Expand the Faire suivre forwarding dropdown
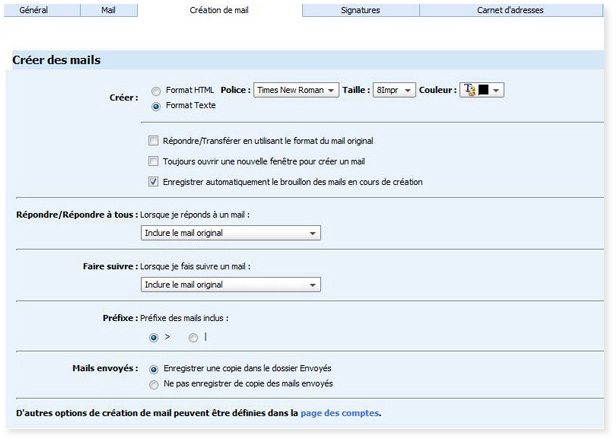Image resolution: width=616 pixels, height=441 pixels. tap(231, 285)
